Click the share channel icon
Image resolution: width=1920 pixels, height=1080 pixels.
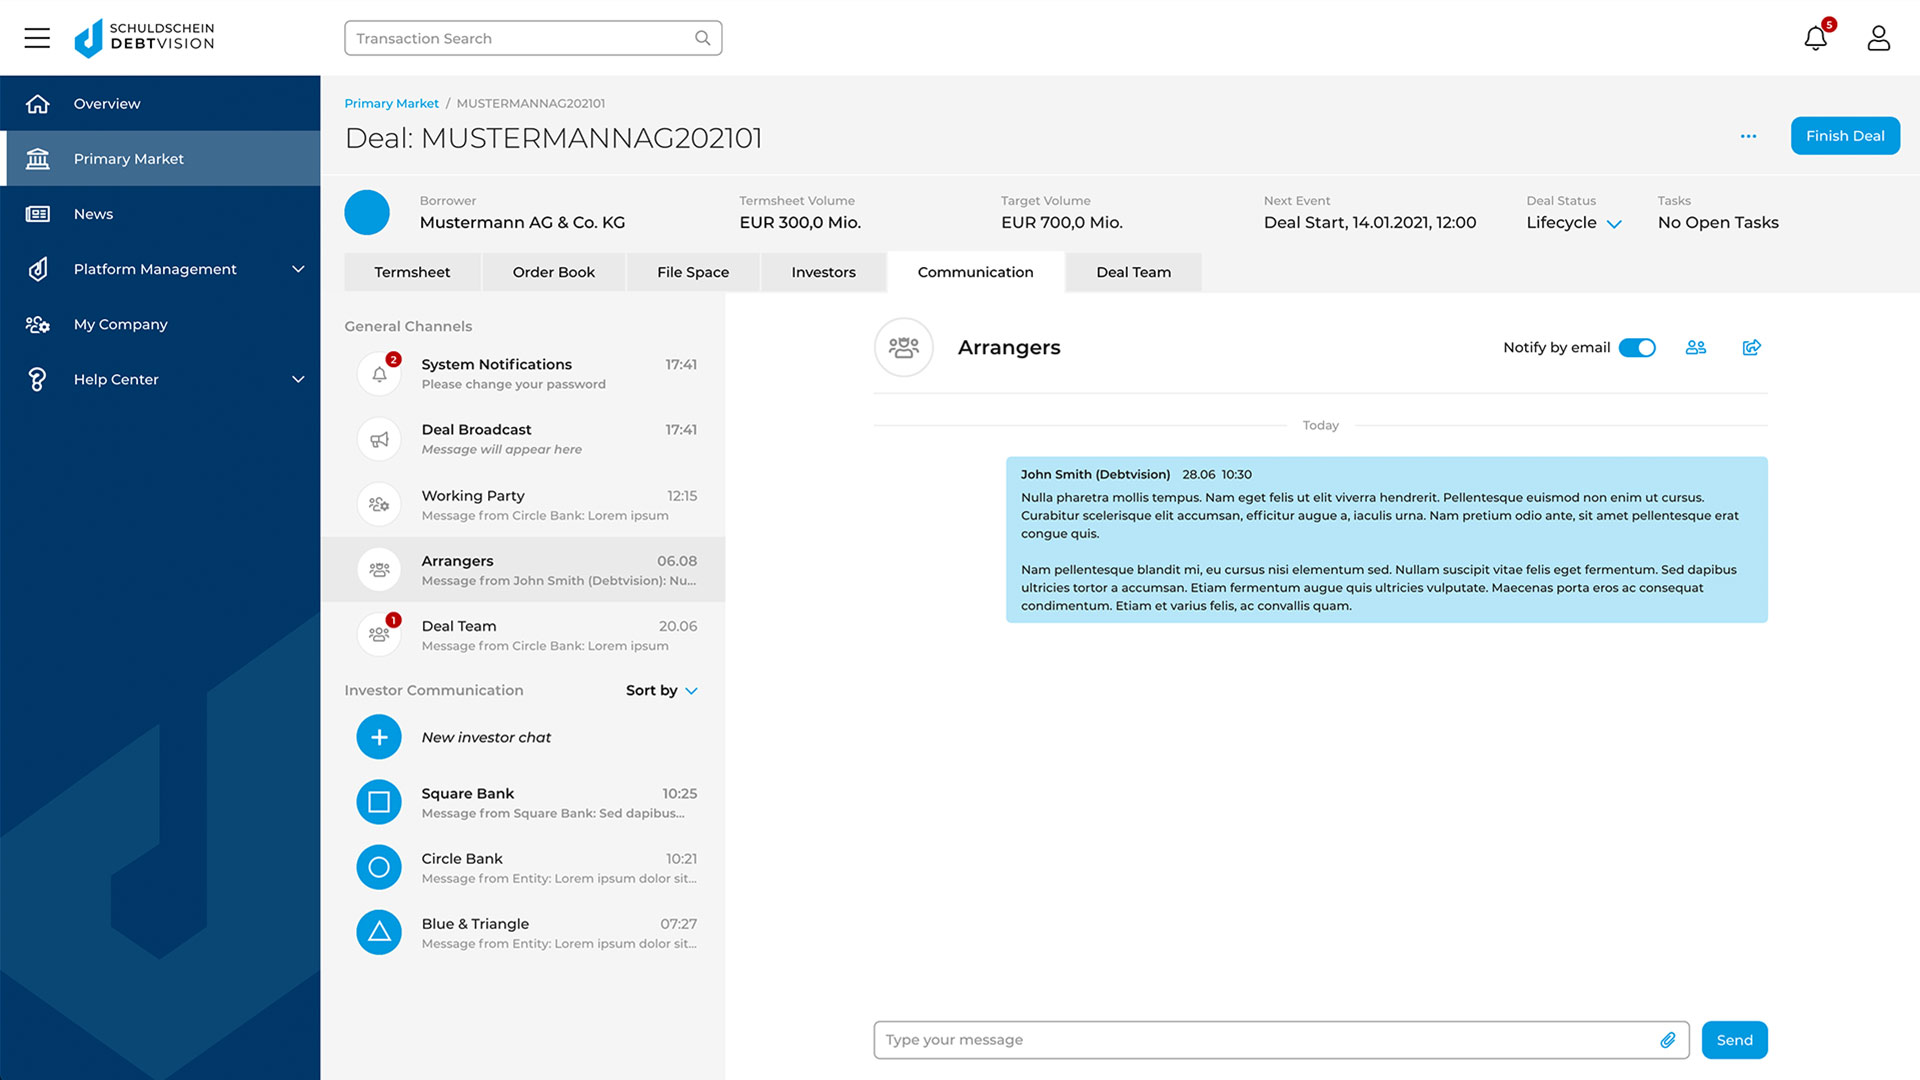tap(1751, 348)
